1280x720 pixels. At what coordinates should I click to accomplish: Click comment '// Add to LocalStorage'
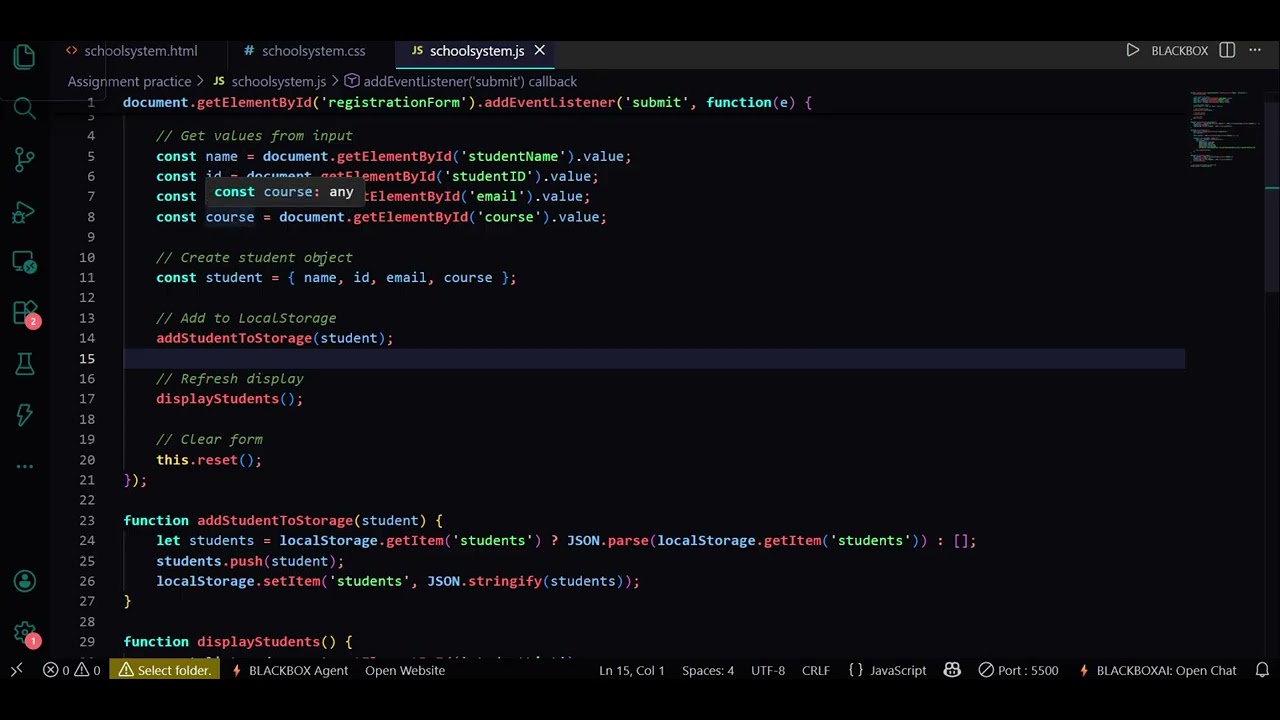pyautogui.click(x=246, y=318)
